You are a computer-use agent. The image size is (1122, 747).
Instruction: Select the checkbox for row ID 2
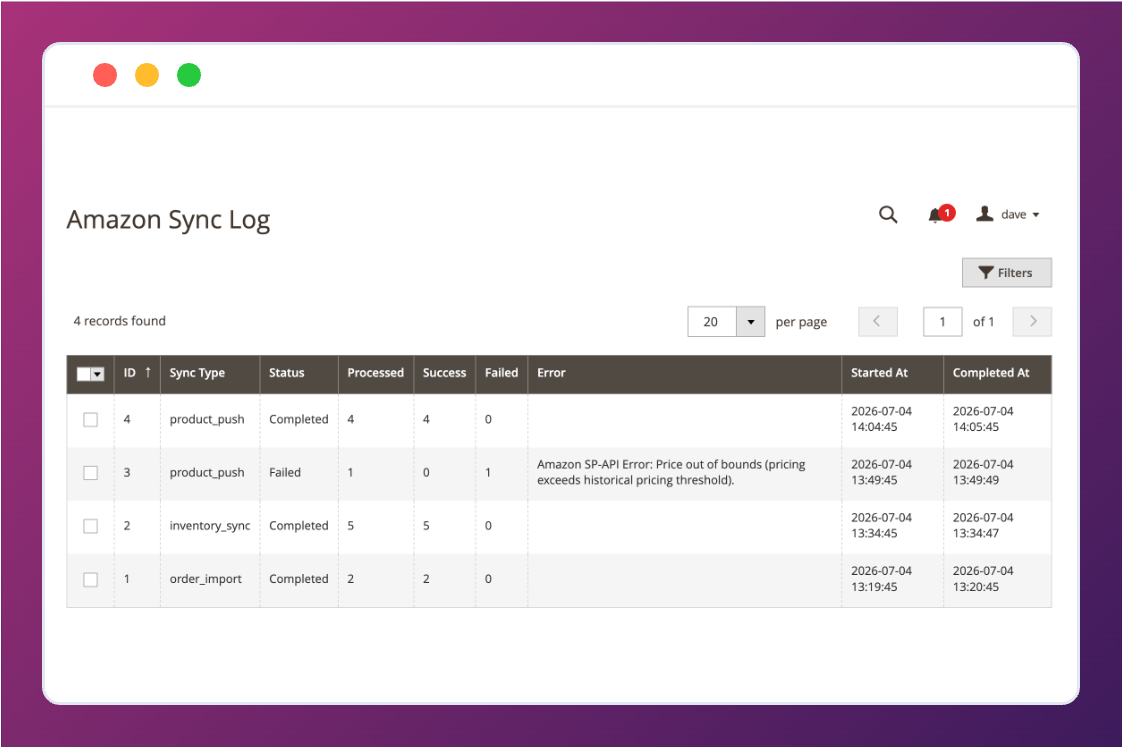(x=90, y=526)
